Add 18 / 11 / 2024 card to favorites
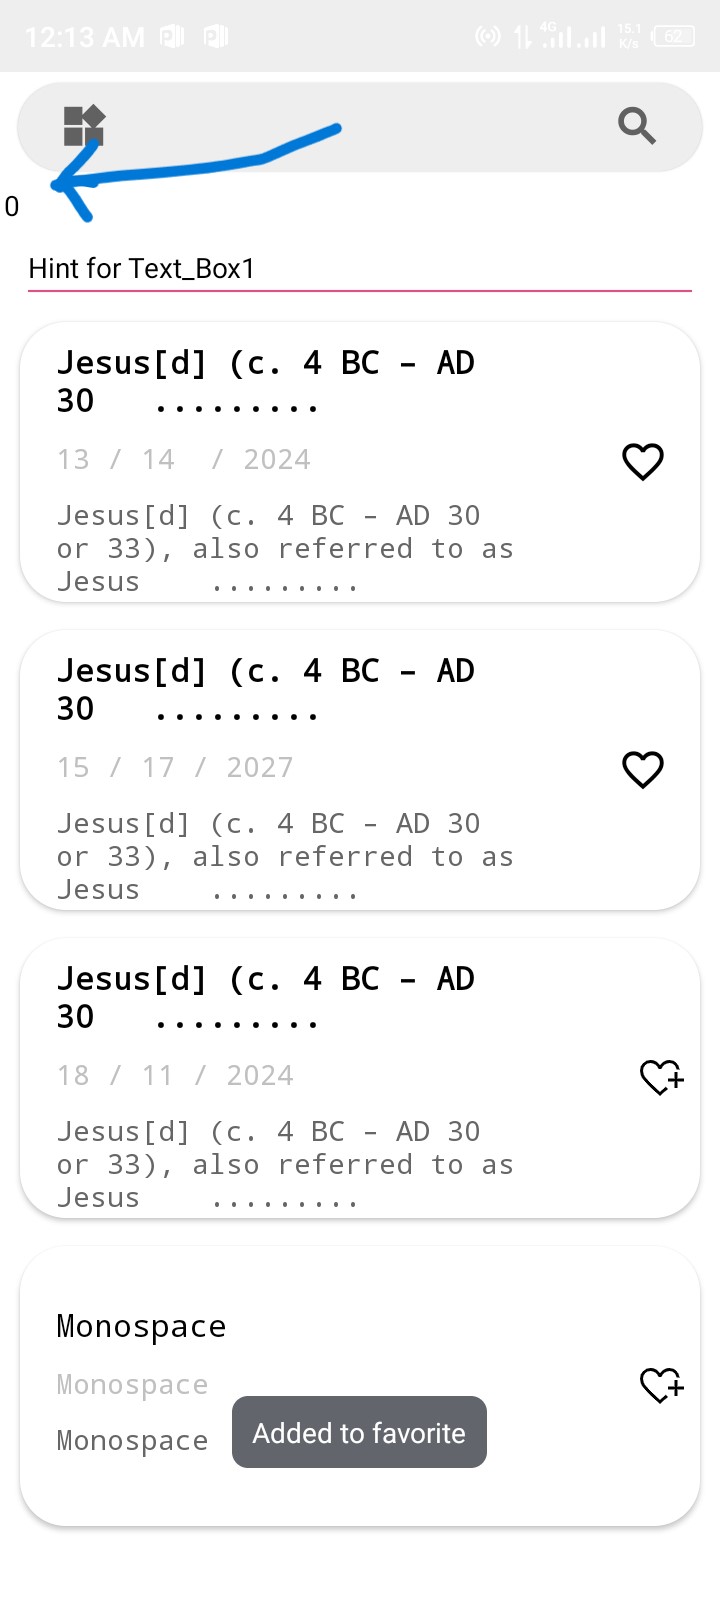 pyautogui.click(x=661, y=1077)
